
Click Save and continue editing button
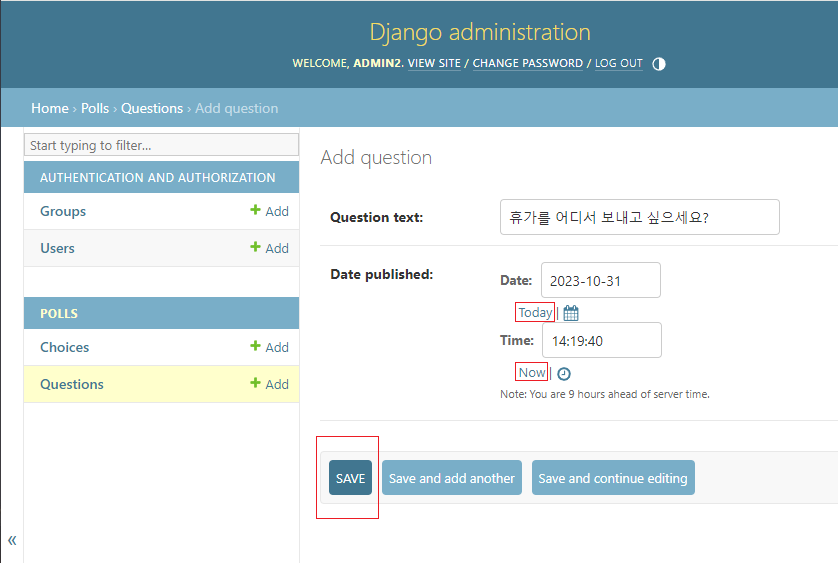613,477
